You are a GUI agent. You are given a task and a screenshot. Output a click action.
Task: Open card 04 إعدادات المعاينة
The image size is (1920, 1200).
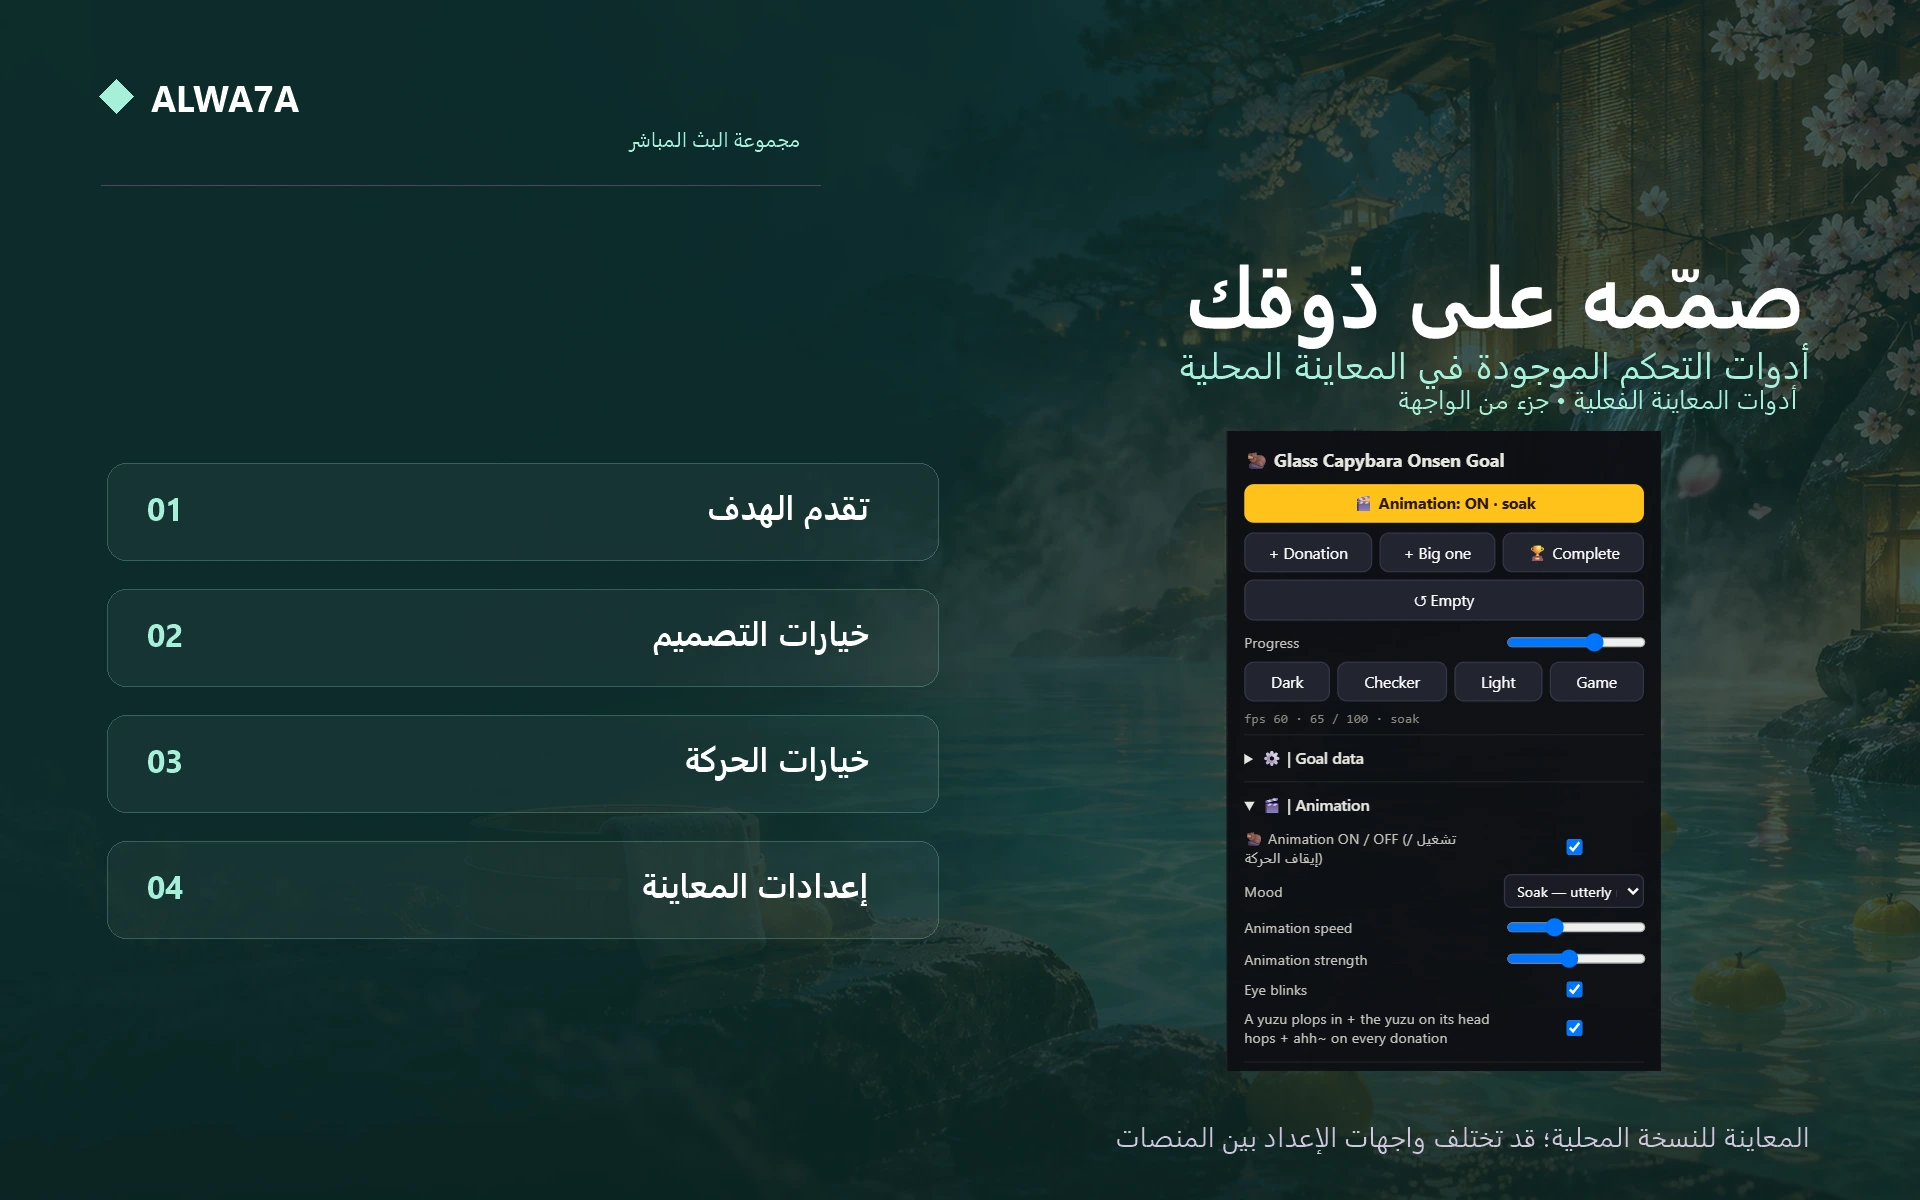(x=523, y=890)
